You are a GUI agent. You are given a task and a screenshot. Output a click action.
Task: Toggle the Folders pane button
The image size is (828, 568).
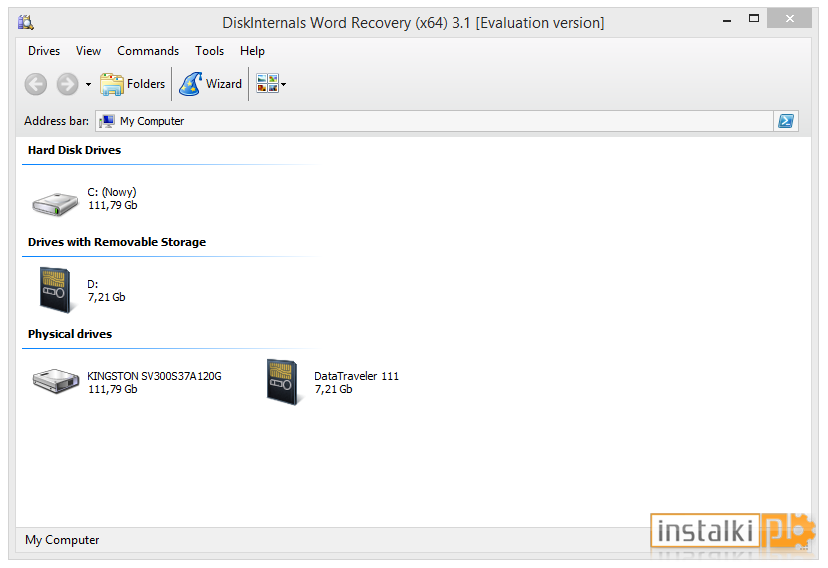(x=133, y=84)
